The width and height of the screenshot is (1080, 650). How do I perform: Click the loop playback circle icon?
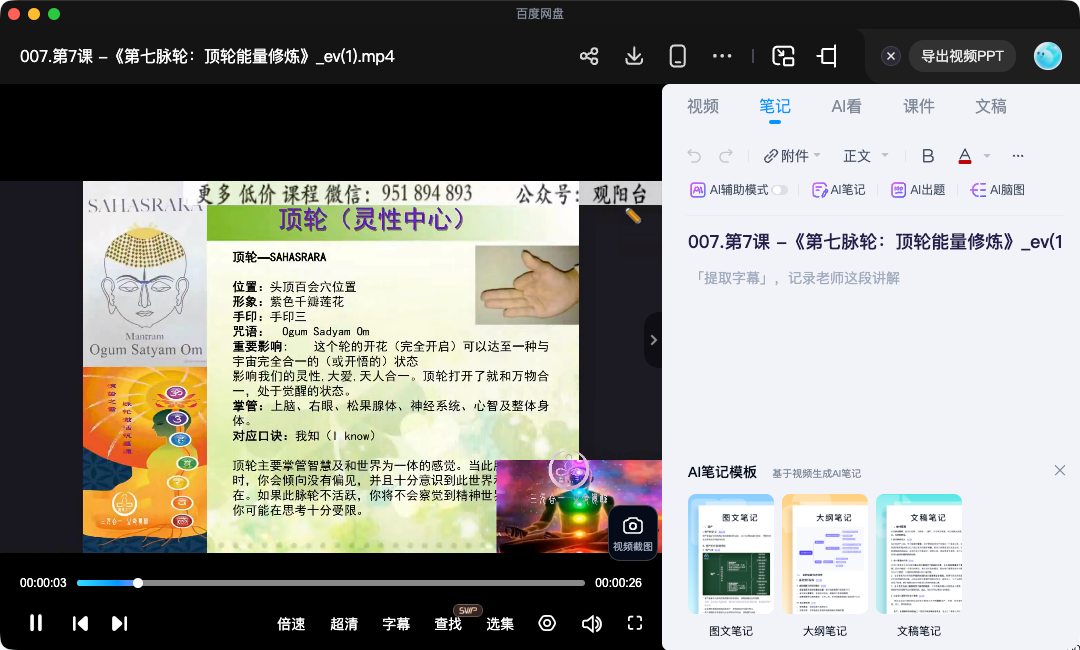tap(547, 623)
